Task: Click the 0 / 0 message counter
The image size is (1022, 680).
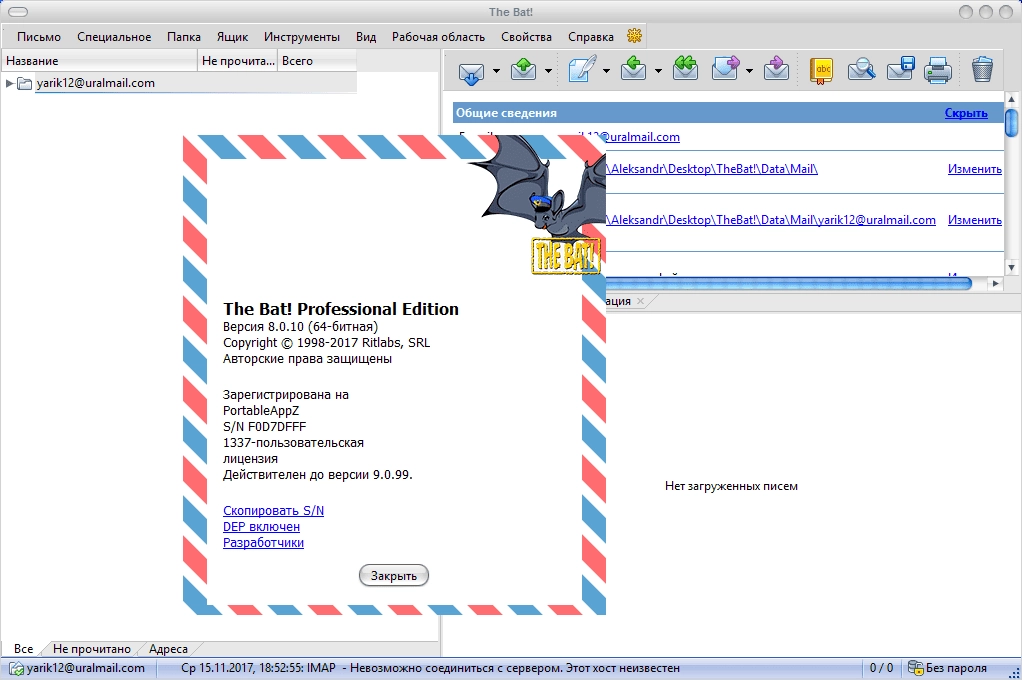Action: click(881, 668)
